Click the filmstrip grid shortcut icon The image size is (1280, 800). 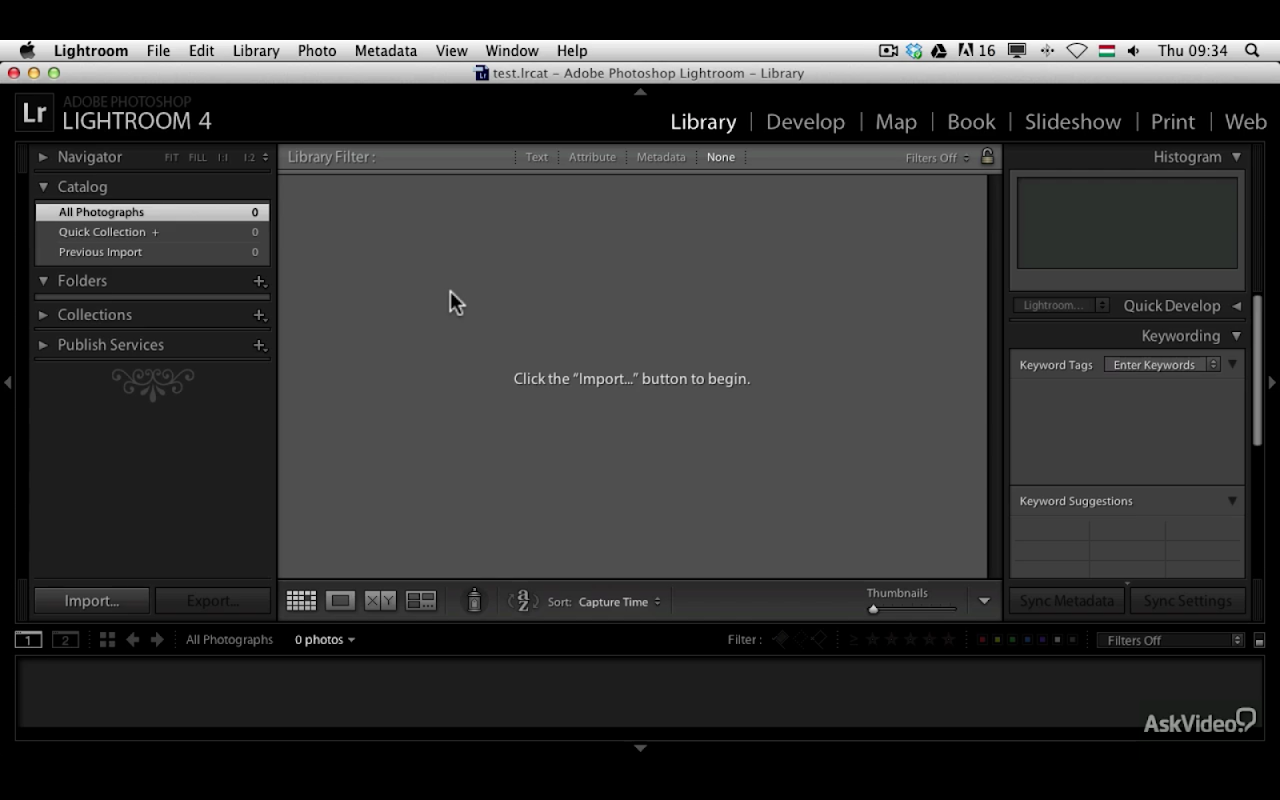[107, 640]
